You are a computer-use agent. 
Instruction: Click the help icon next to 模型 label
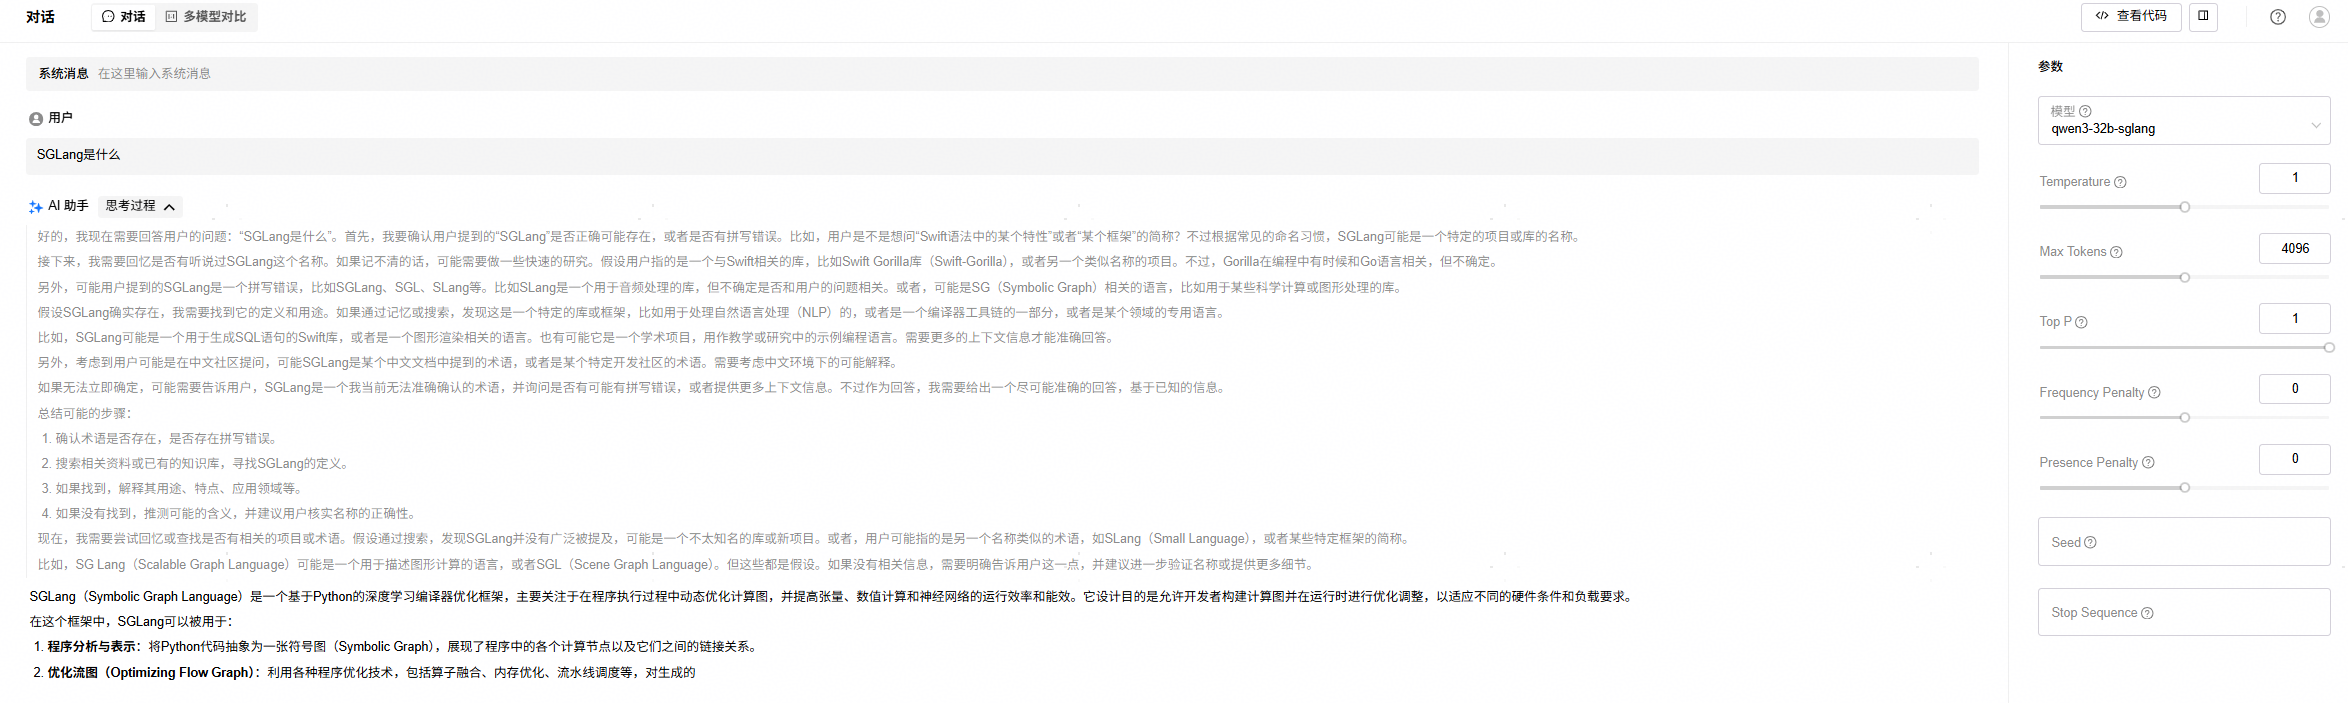pos(2085,111)
